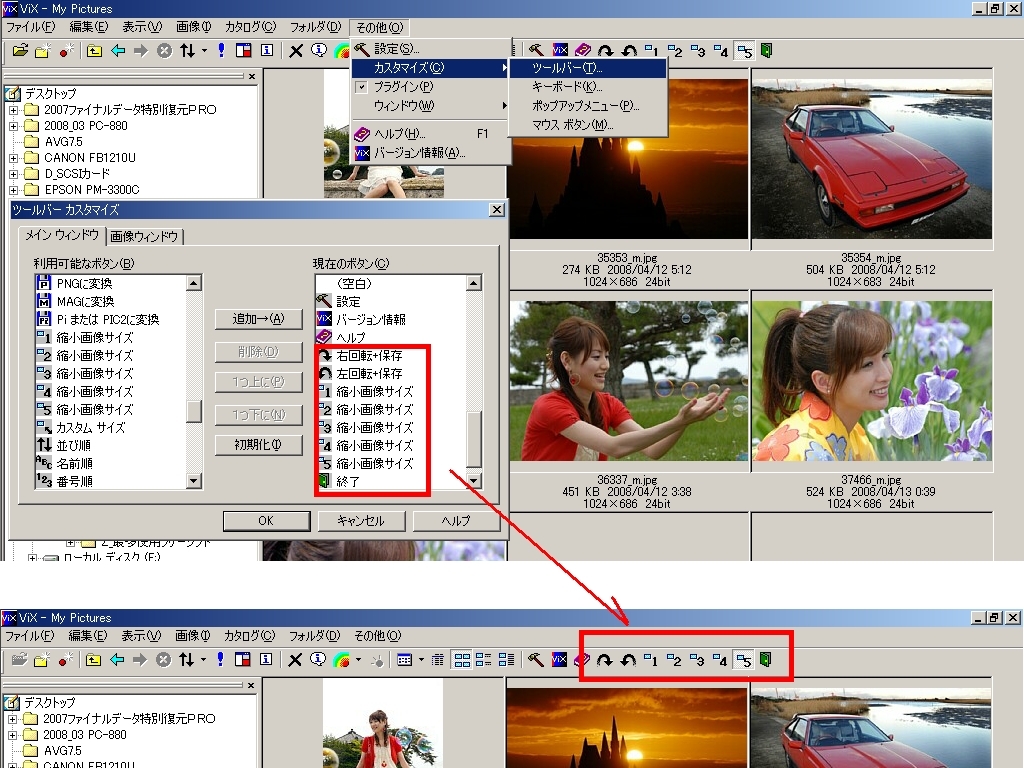The width and height of the screenshot is (1024, 768).
Task: Toggle layout pane icon in upper toolbar
Action: pos(244,51)
